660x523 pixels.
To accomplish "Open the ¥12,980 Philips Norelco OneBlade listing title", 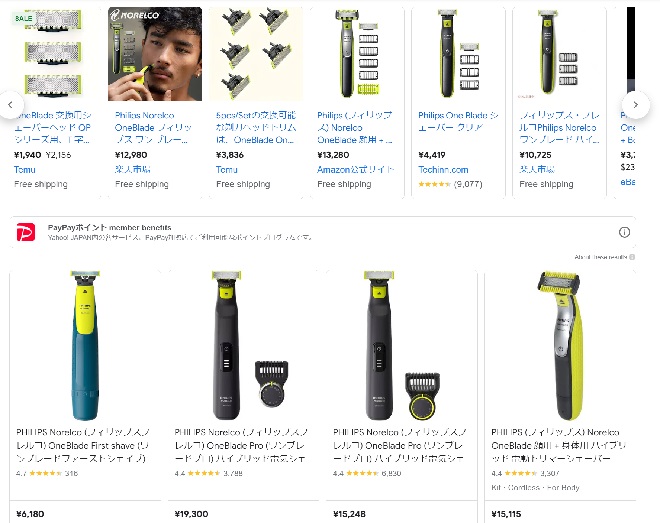I will click(x=153, y=127).
